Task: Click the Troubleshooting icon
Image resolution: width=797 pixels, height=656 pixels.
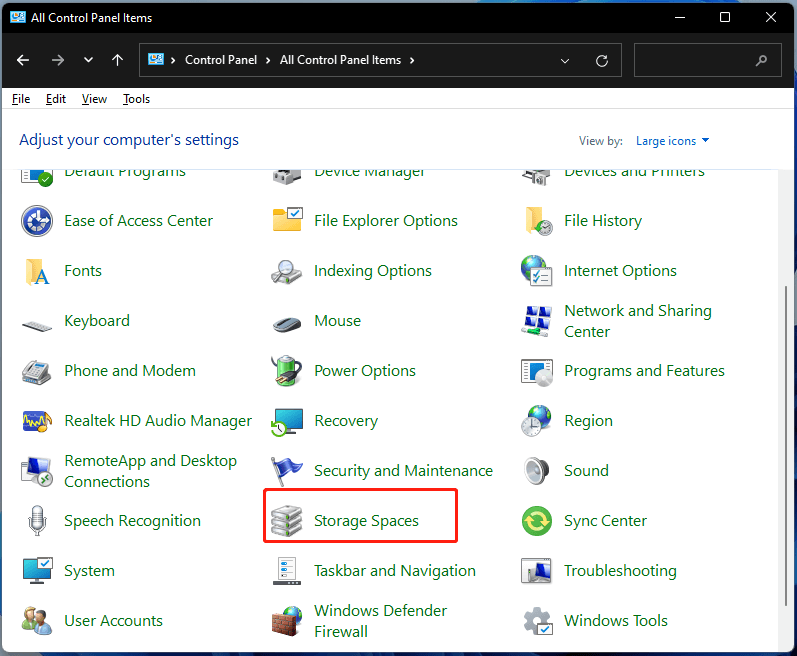Action: [x=537, y=571]
